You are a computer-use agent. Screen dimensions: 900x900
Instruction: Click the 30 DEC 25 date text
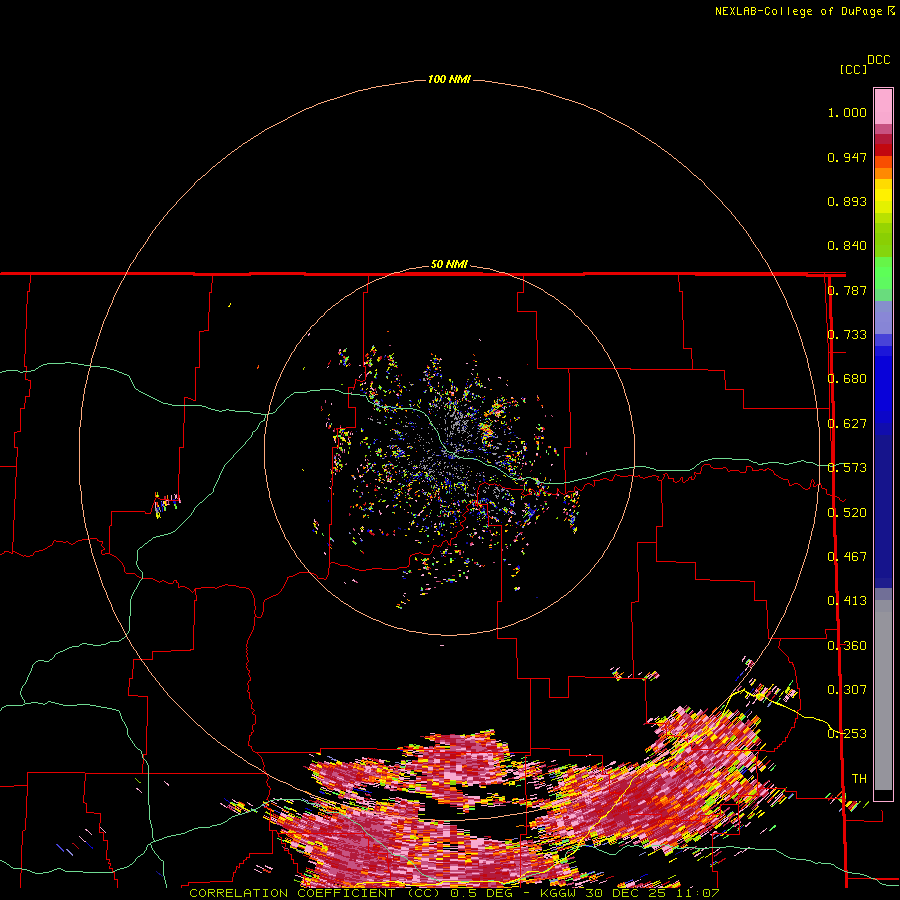pos(627,893)
